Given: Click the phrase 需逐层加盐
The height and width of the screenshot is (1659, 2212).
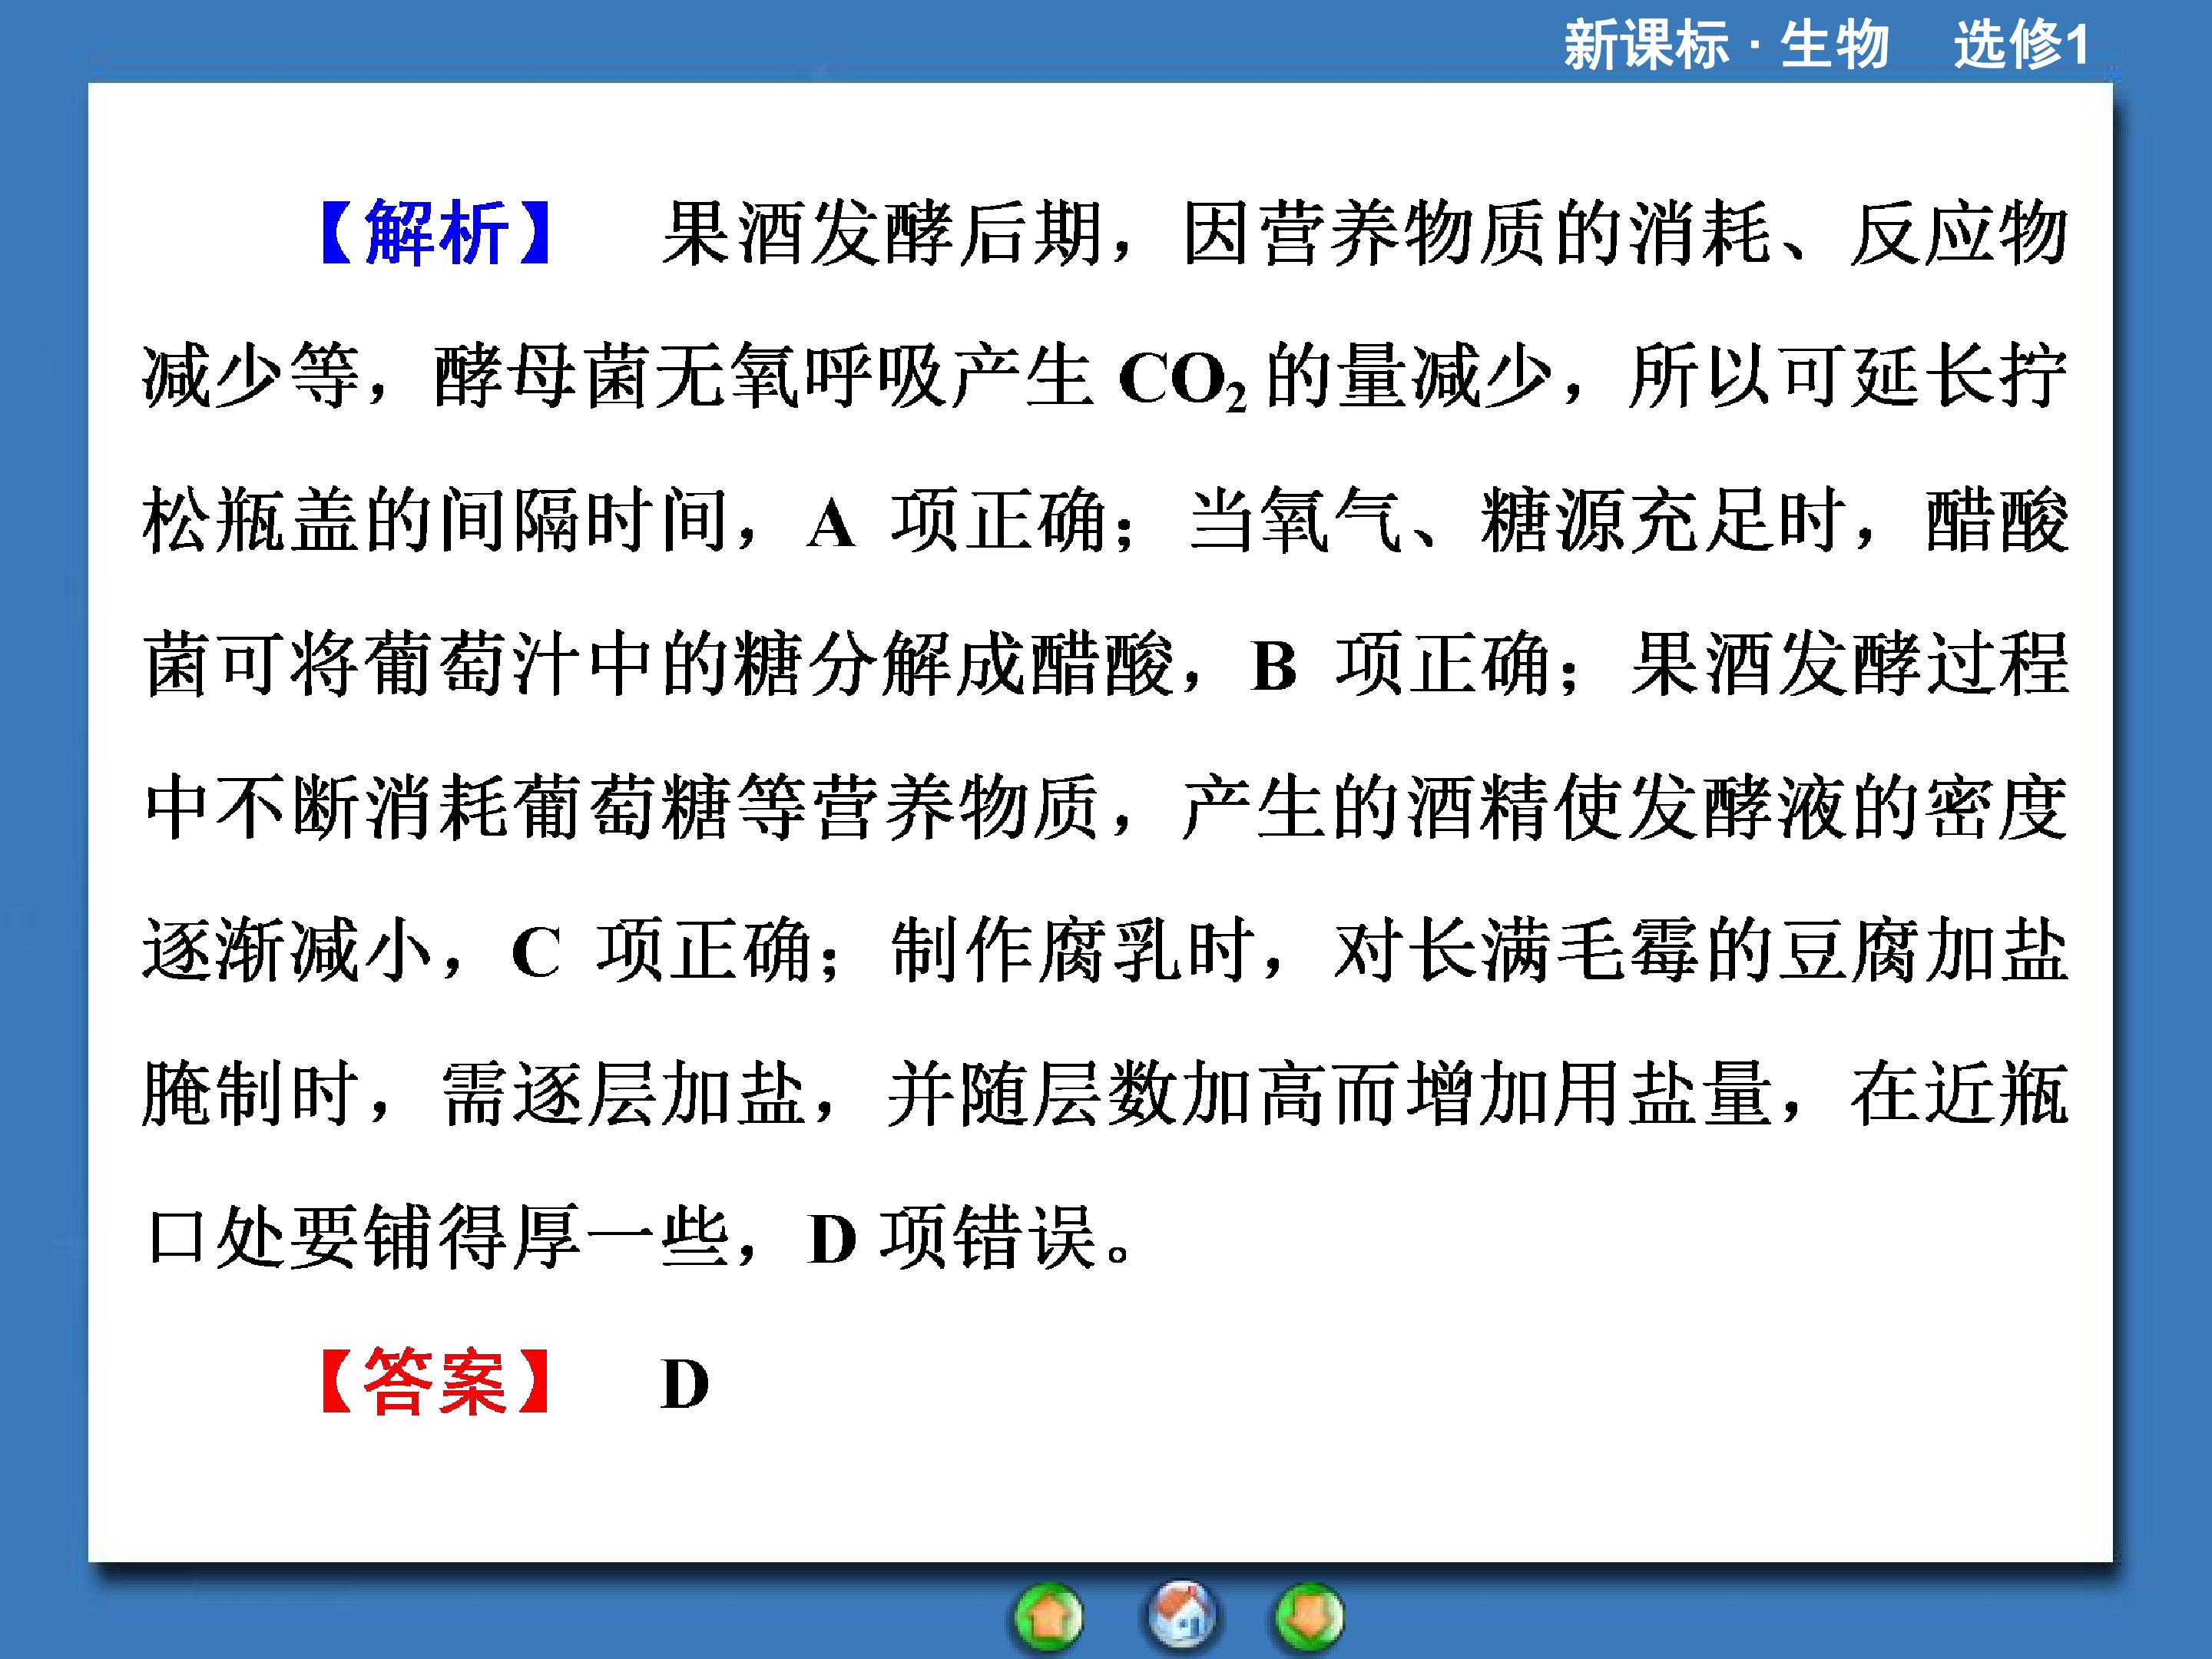Looking at the screenshot, I should point(624,1094).
